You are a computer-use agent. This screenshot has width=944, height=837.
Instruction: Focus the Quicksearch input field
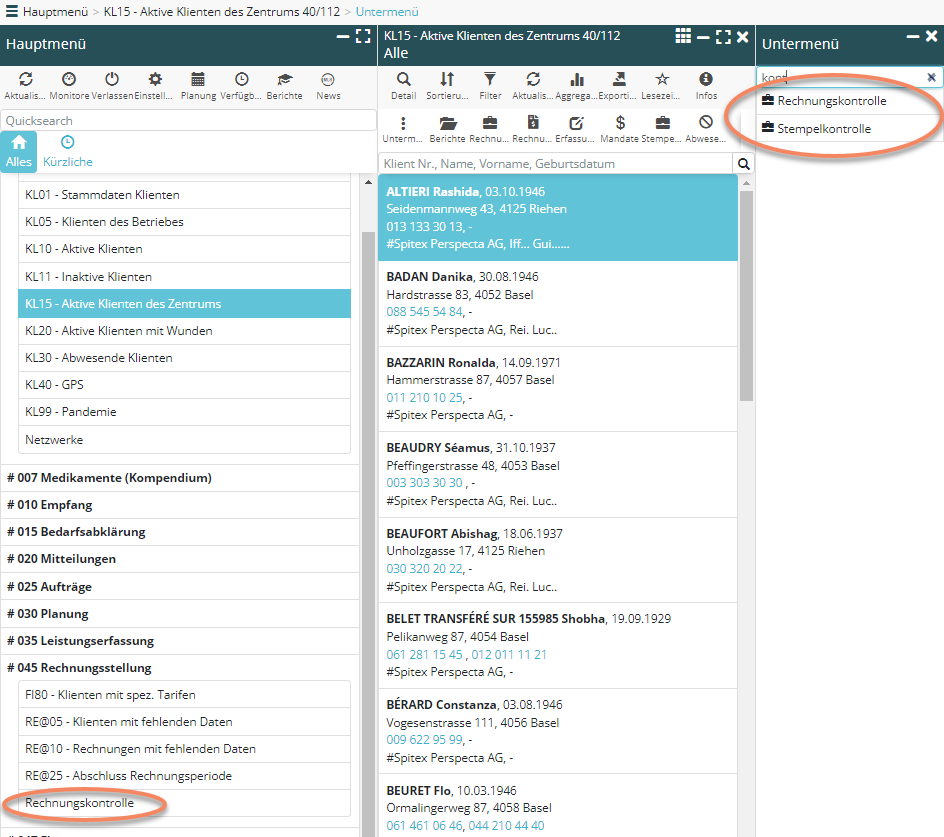coord(180,121)
